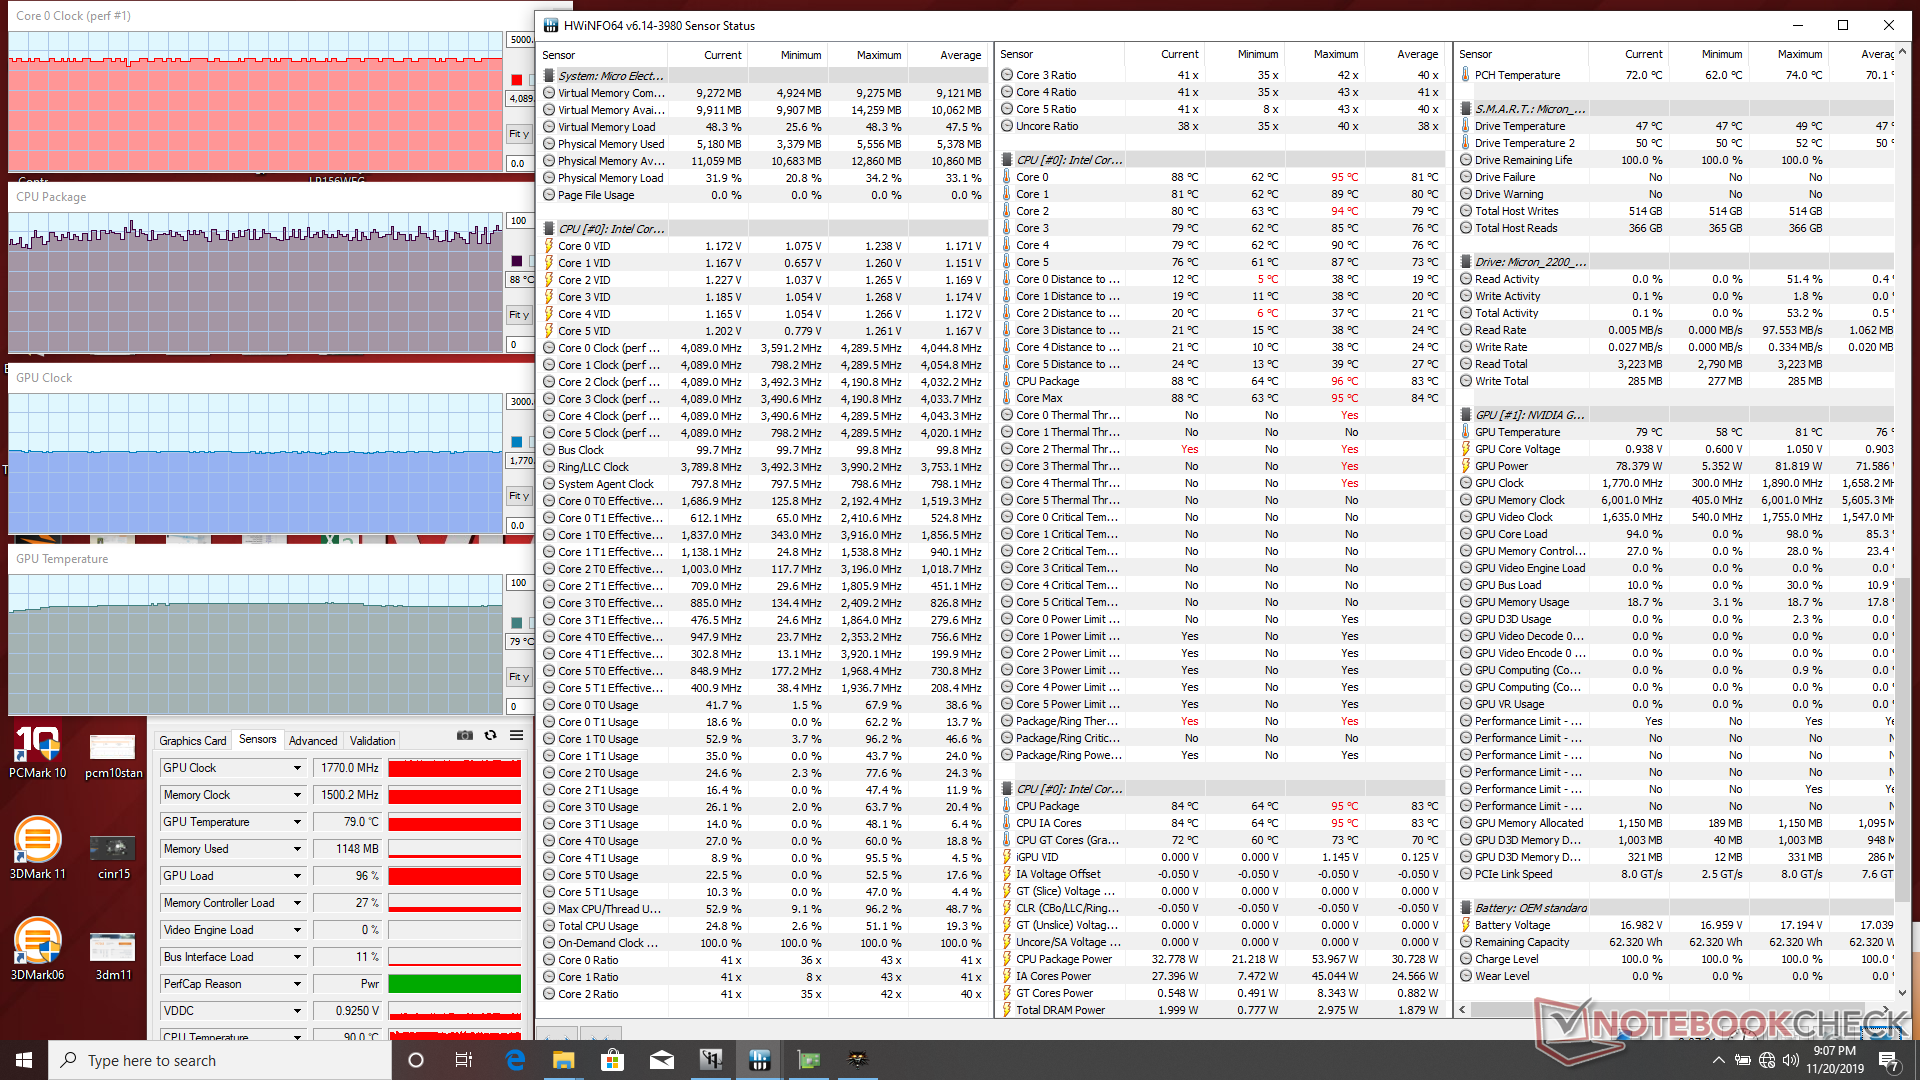Open the Microsoft Store taskbar icon
This screenshot has height=1080, width=1920.
pyautogui.click(x=612, y=1060)
